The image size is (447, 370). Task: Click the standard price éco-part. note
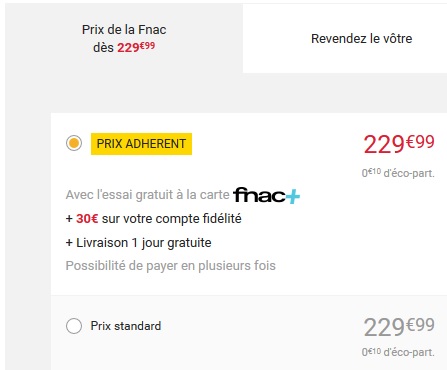[398, 352]
